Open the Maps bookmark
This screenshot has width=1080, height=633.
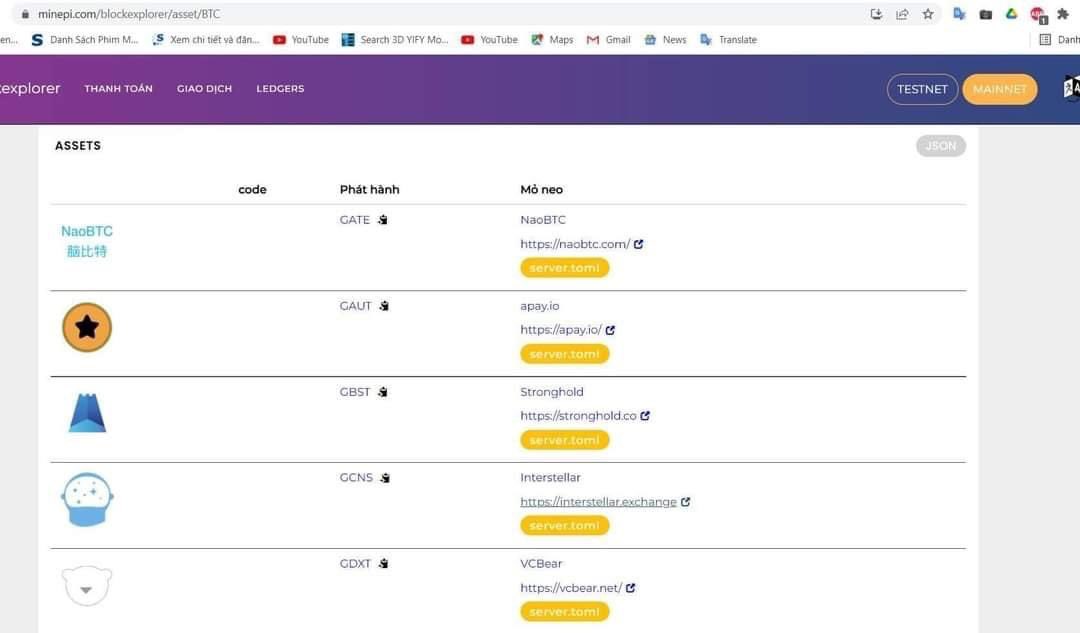click(x=552, y=40)
